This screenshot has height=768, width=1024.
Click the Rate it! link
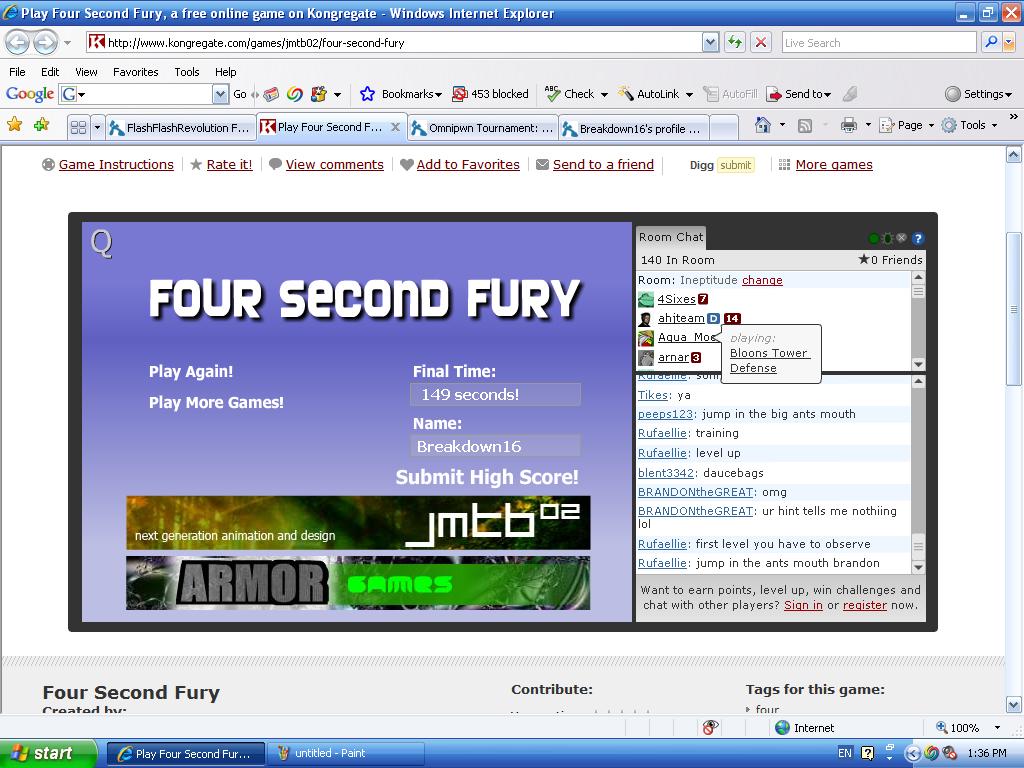(x=229, y=165)
